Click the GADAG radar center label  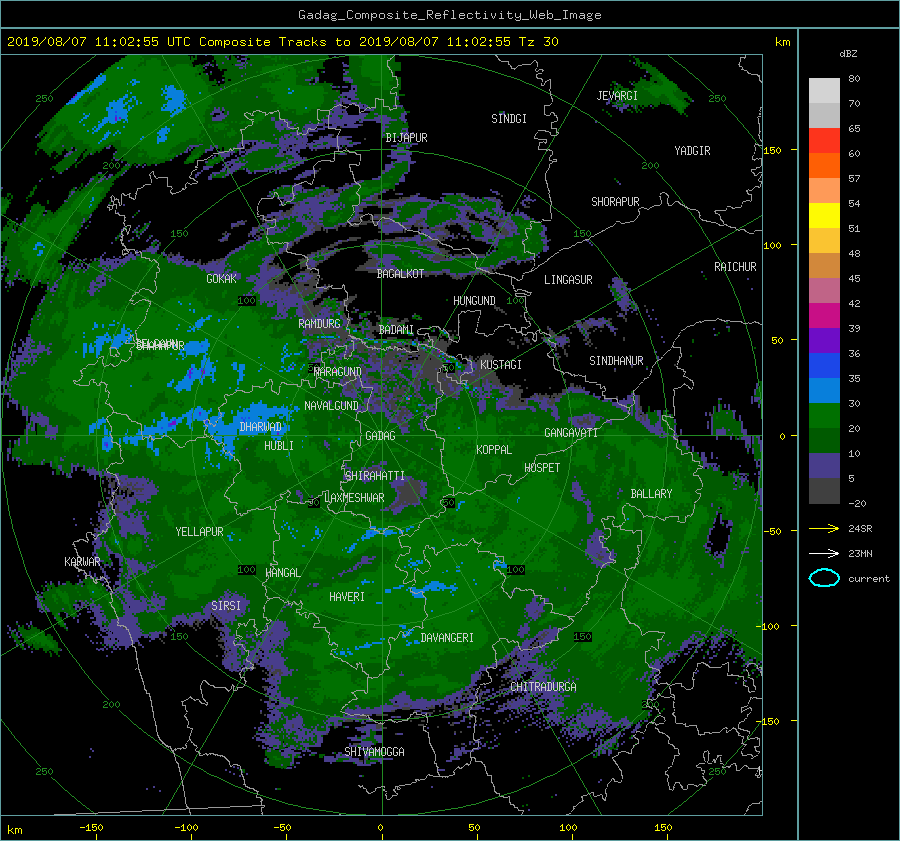pos(380,436)
